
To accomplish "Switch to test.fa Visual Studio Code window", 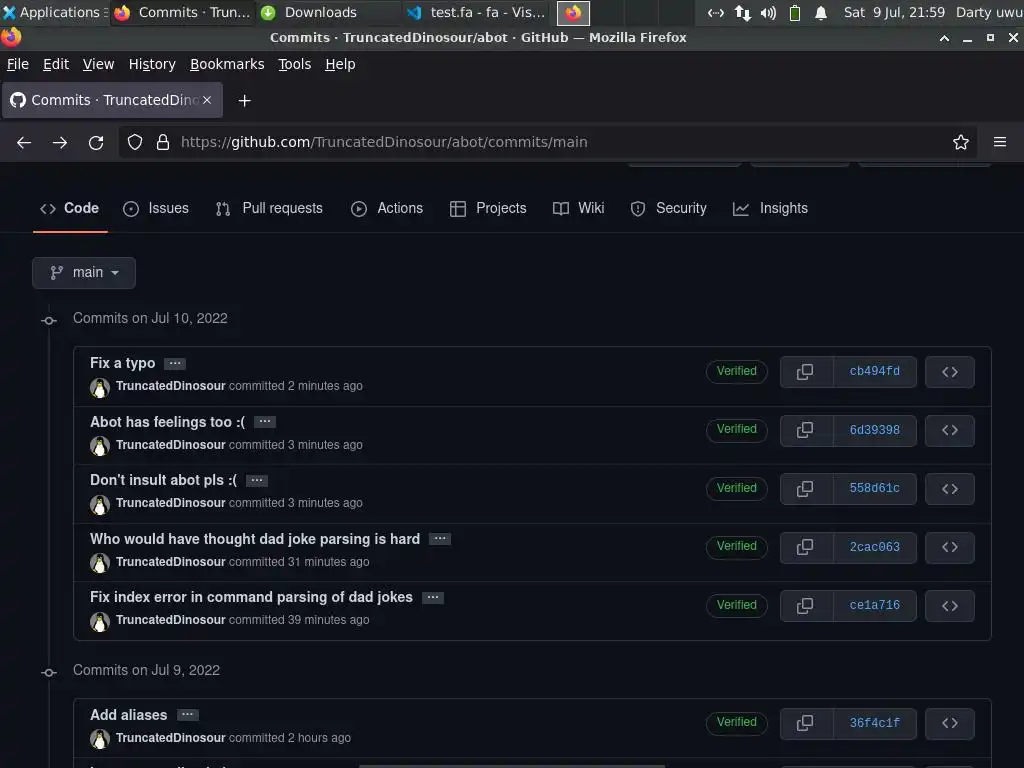I will (476, 12).
